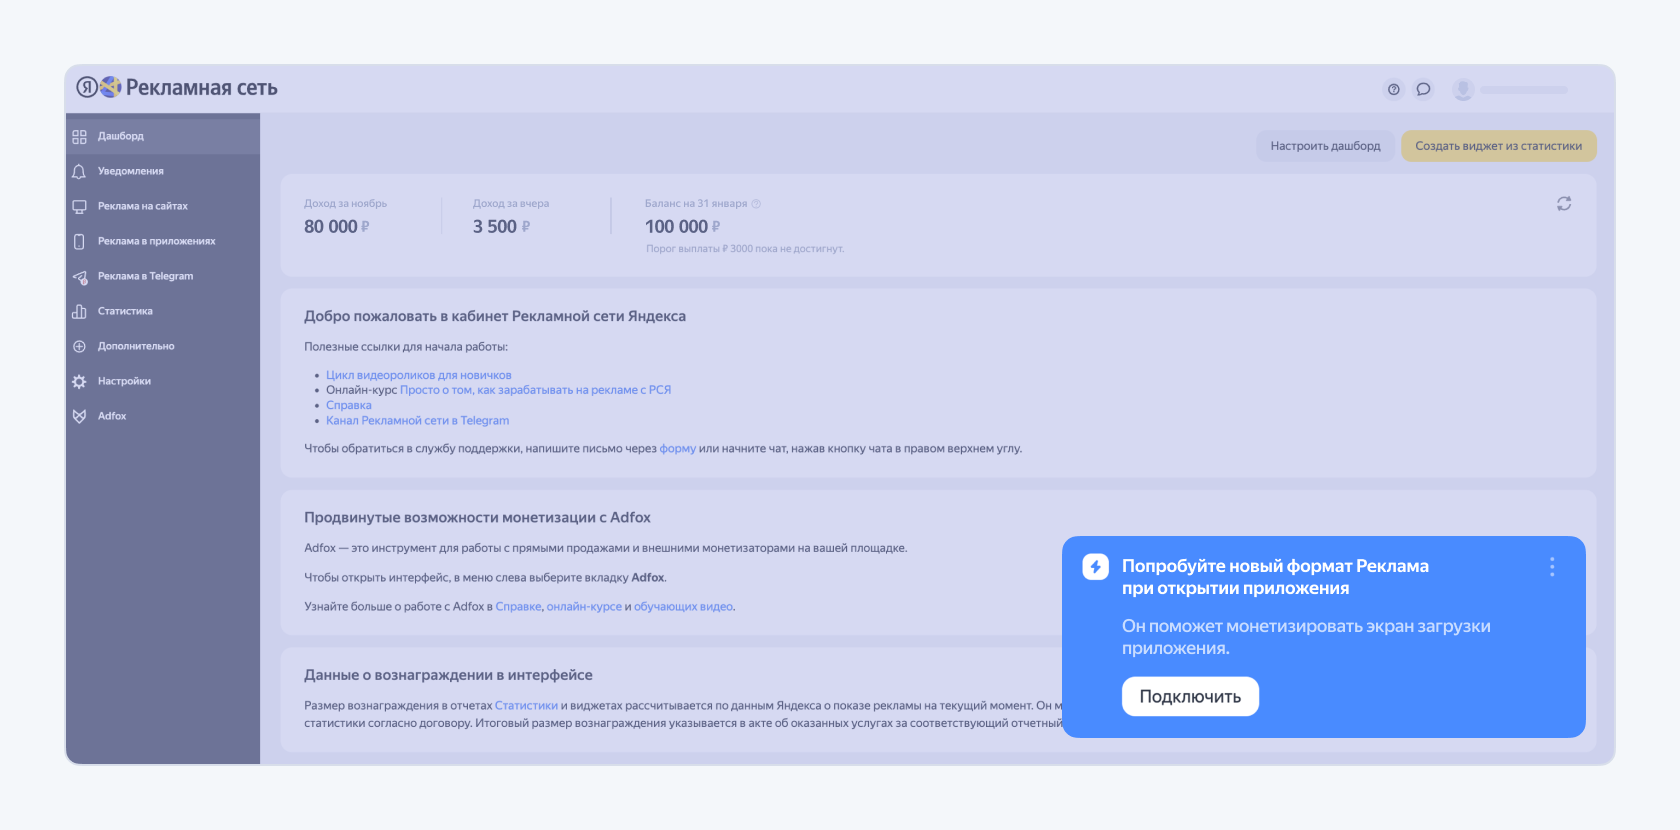Open Настройки menu item
Screen dimensions: 1680x830
coord(163,381)
